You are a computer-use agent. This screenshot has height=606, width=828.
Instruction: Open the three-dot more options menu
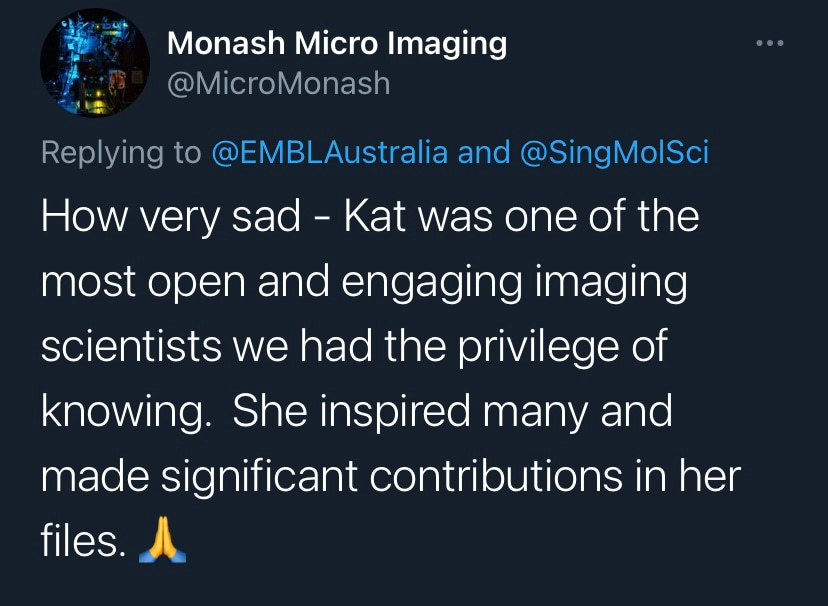[x=768, y=44]
